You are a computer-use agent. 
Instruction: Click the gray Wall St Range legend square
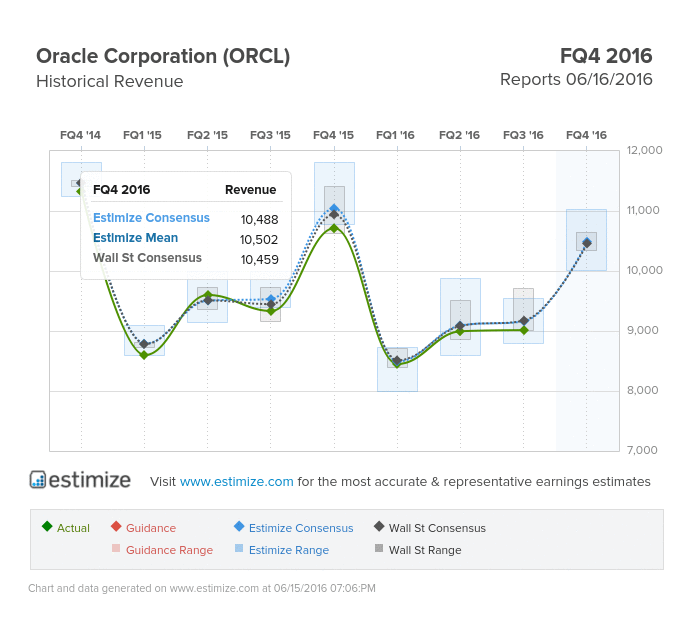pos(379,548)
